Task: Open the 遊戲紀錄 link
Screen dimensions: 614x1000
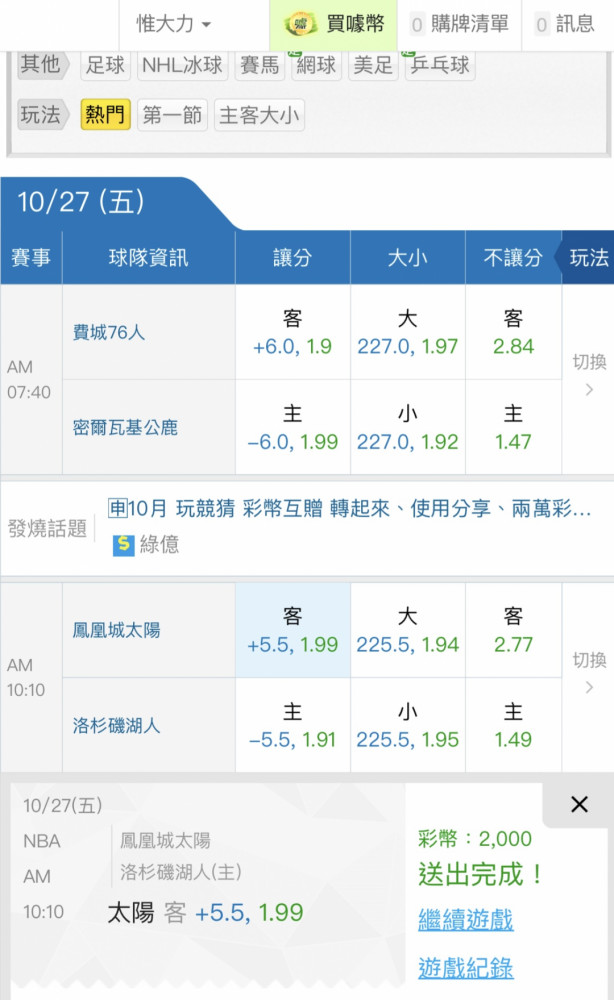Action: (x=465, y=967)
